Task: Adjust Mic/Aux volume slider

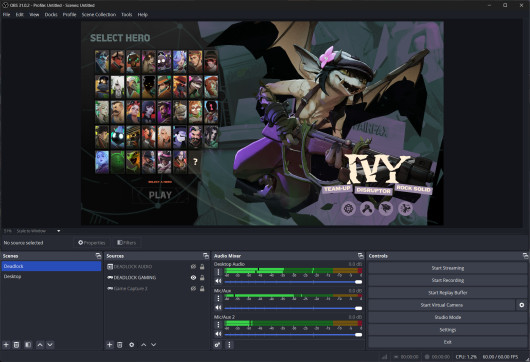Action: [293, 308]
